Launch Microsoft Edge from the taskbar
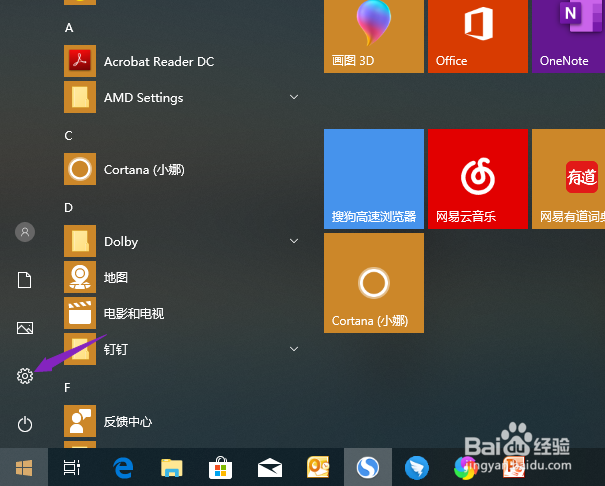The width and height of the screenshot is (605, 486). tap(123, 467)
